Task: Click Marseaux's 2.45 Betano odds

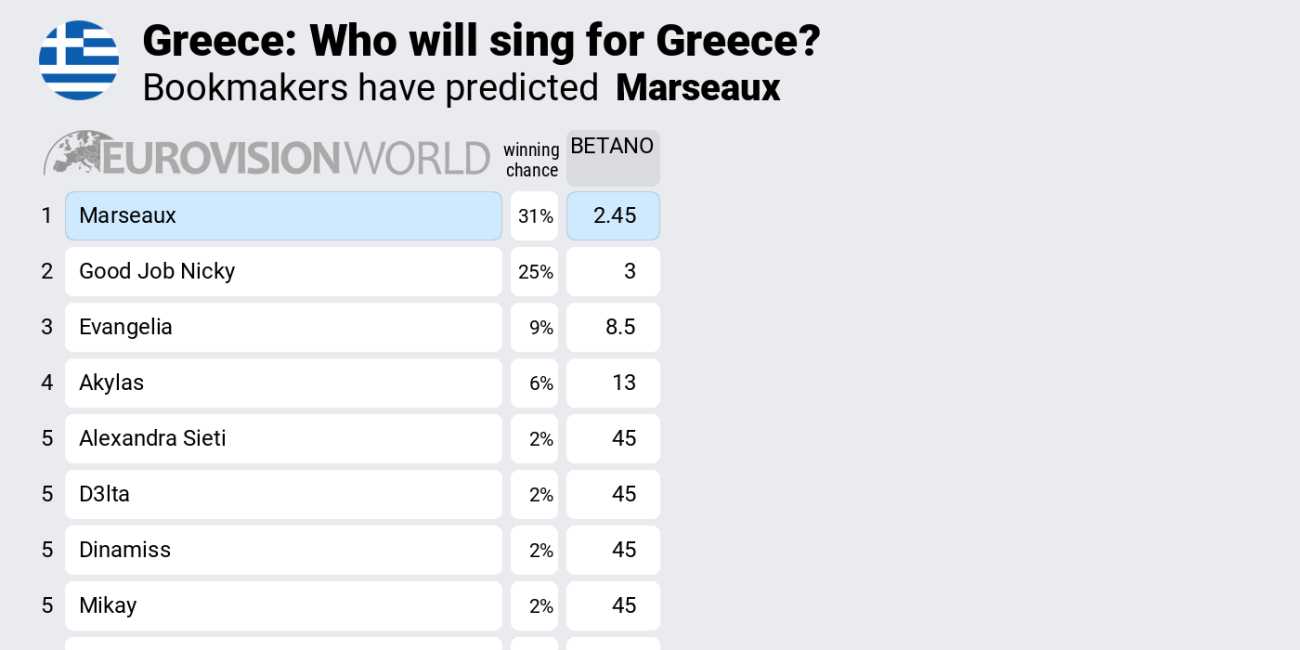Action: click(x=613, y=216)
